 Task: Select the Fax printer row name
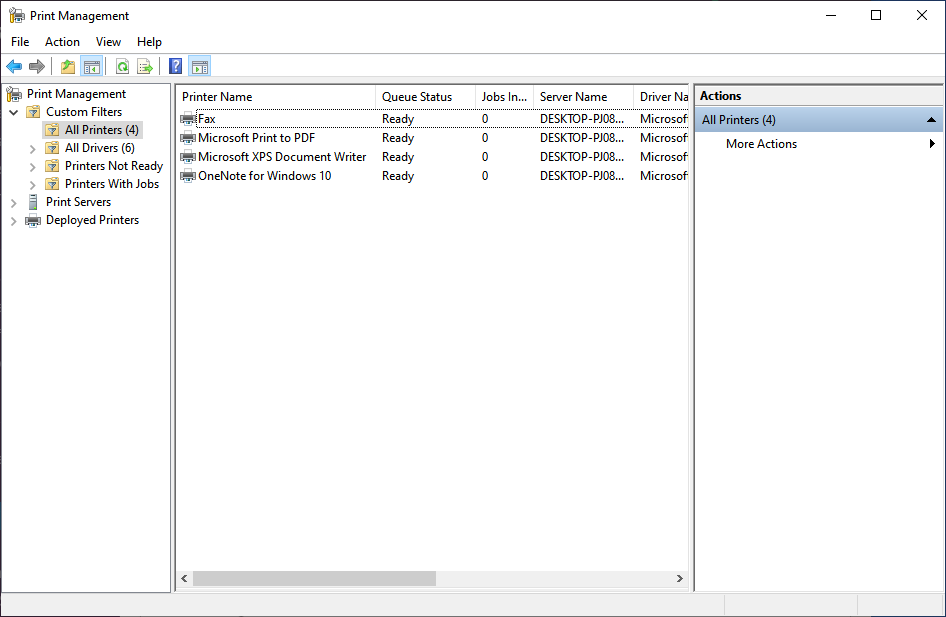tap(207, 119)
